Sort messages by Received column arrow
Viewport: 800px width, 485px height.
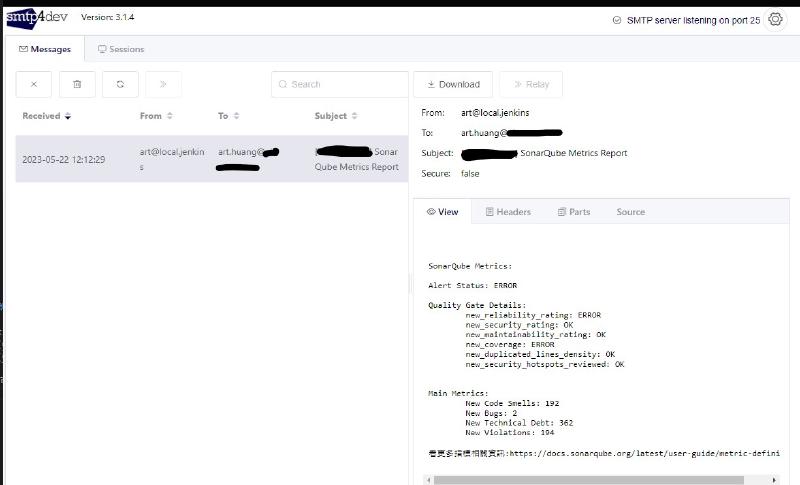[x=68, y=116]
